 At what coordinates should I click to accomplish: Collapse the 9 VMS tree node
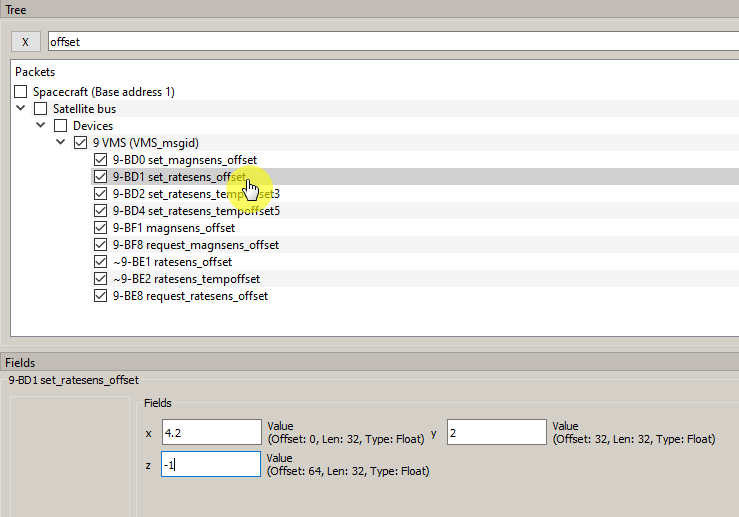[61, 143]
